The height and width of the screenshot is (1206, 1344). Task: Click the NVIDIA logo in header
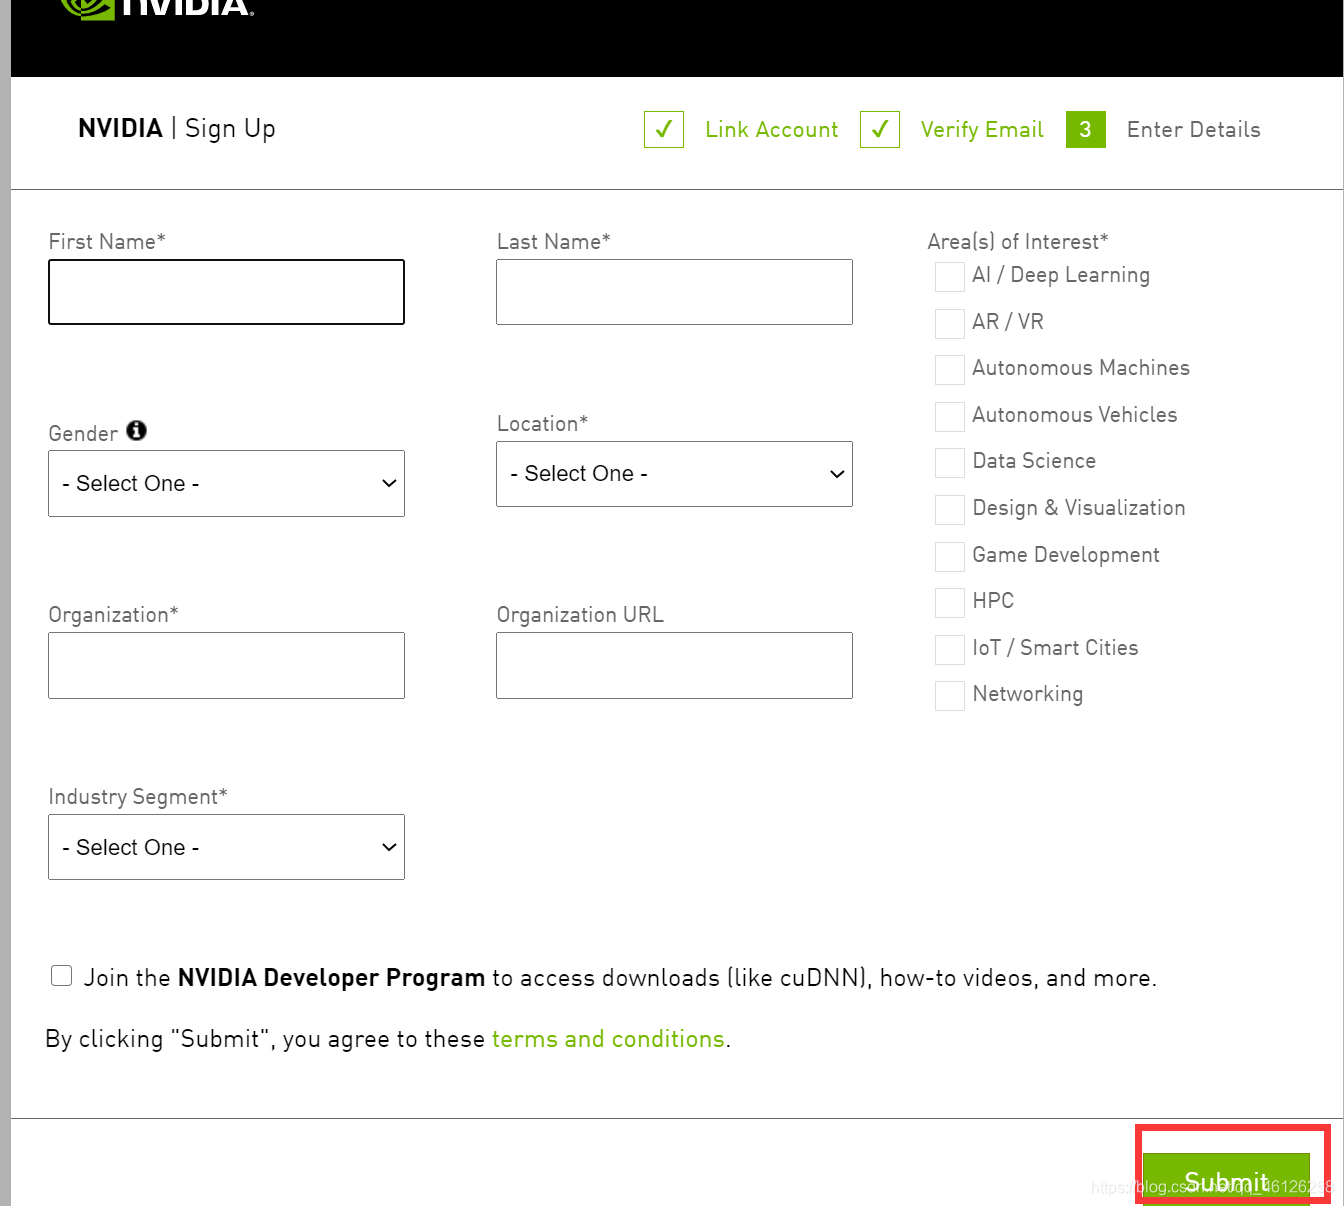coord(157,9)
